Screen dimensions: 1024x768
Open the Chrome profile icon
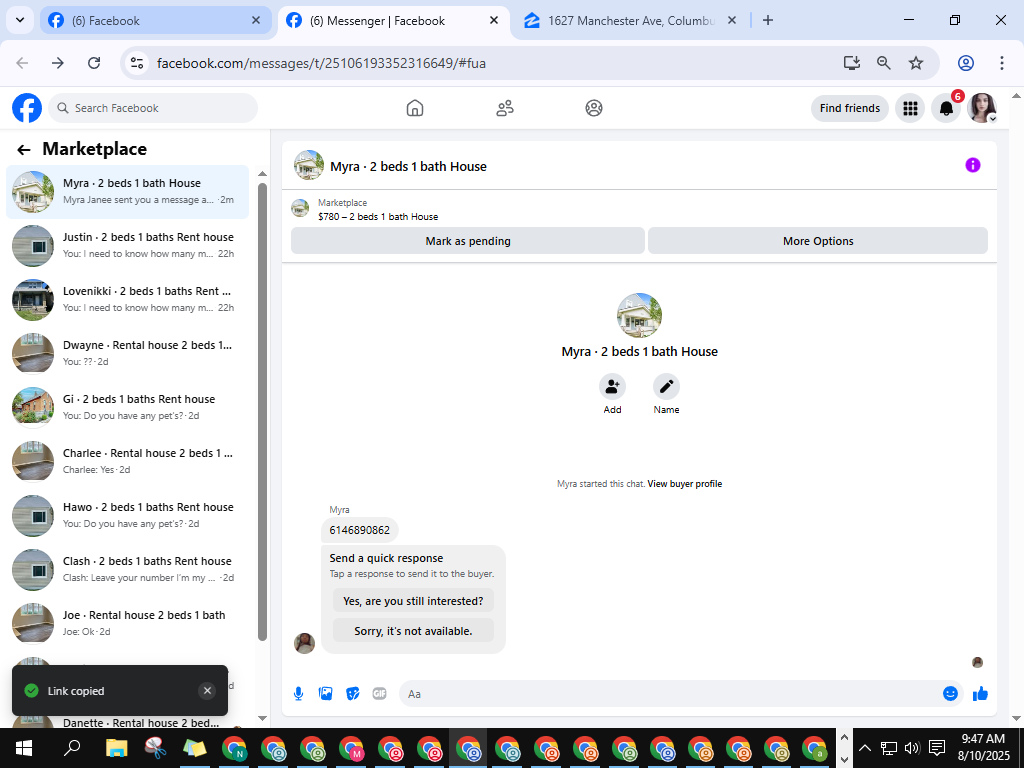point(966,63)
